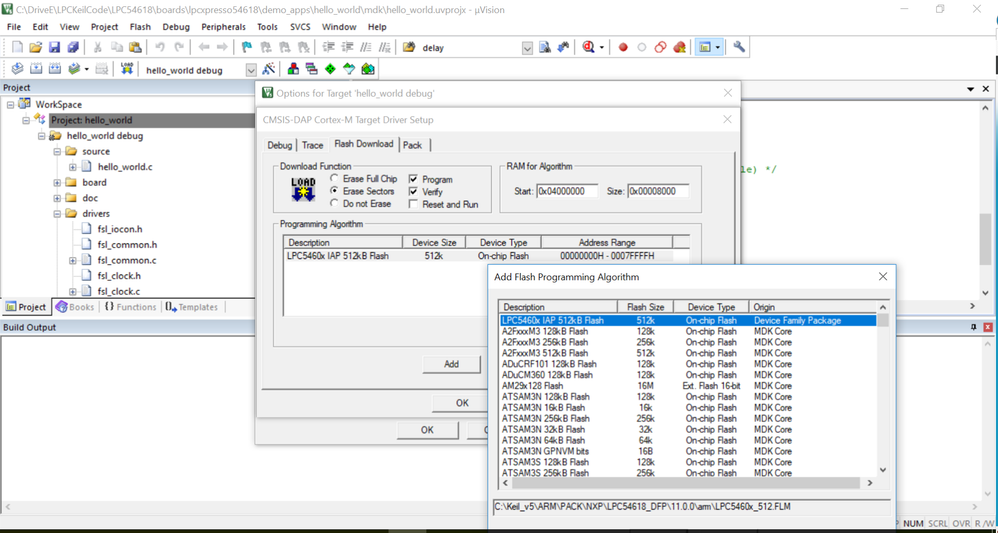Select hello_world.c in the Project tree
This screenshot has height=533, width=998.
(x=125, y=167)
